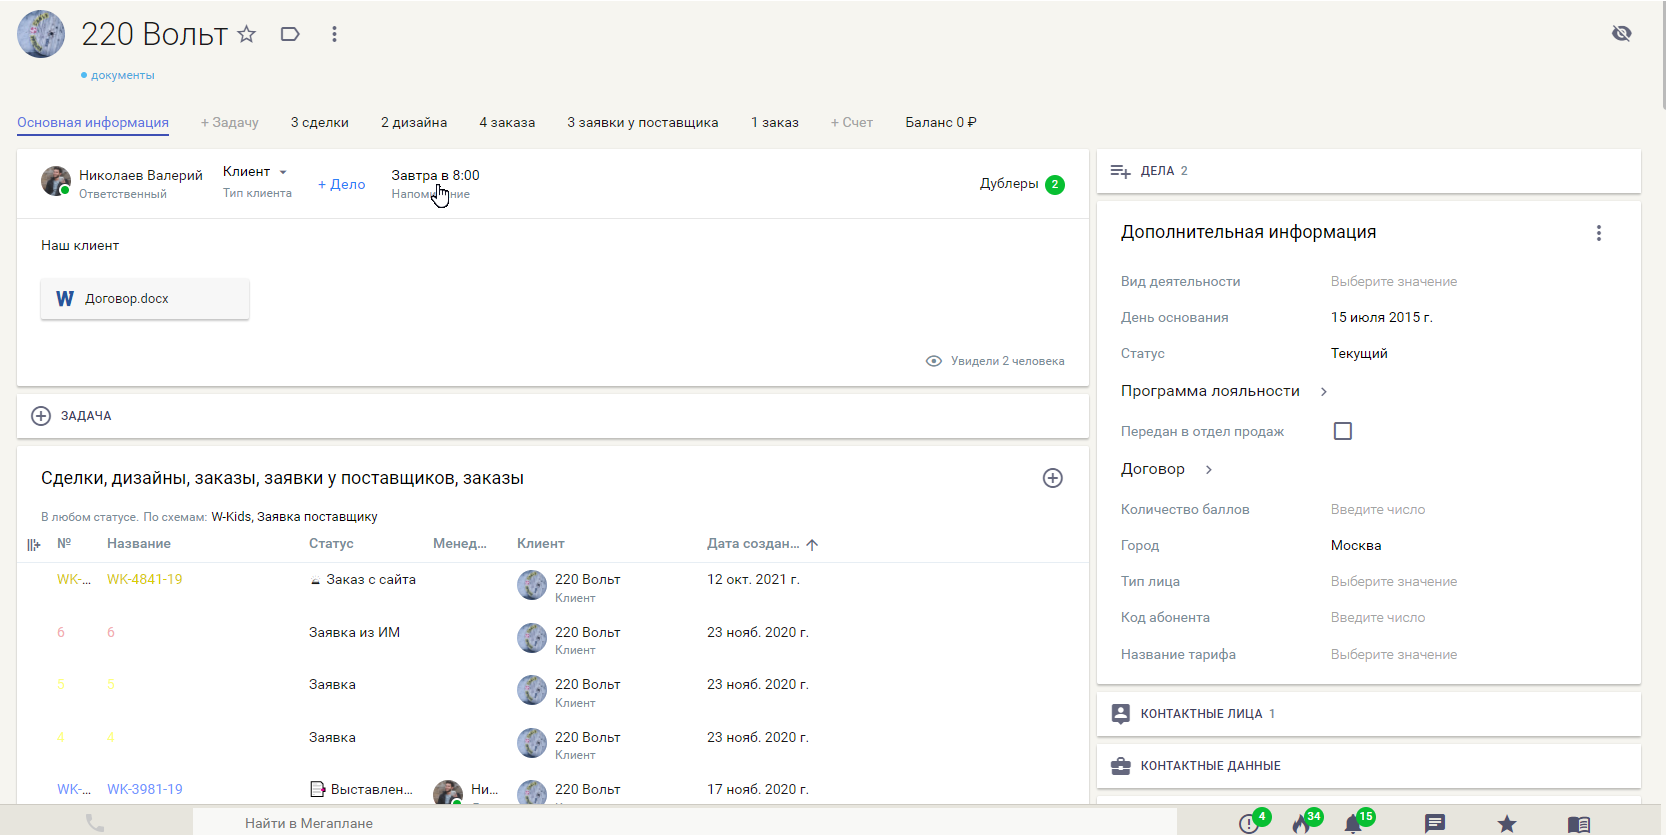Open the chat messages icon in bottom bar

pos(1435,823)
